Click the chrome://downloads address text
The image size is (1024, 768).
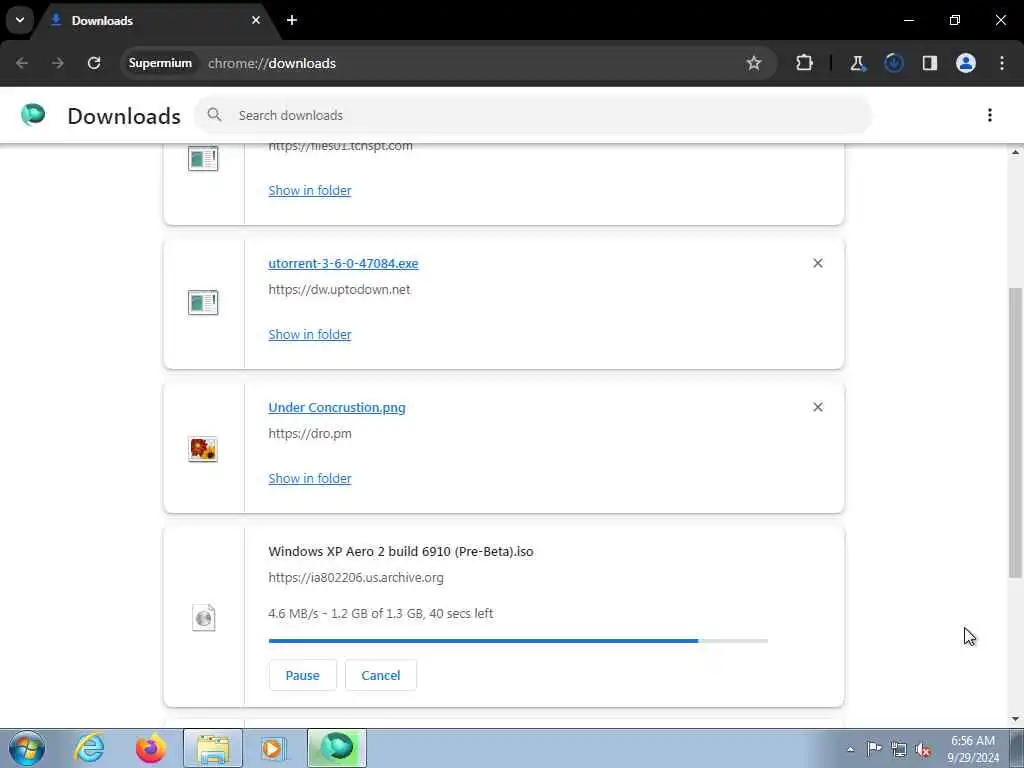(272, 63)
